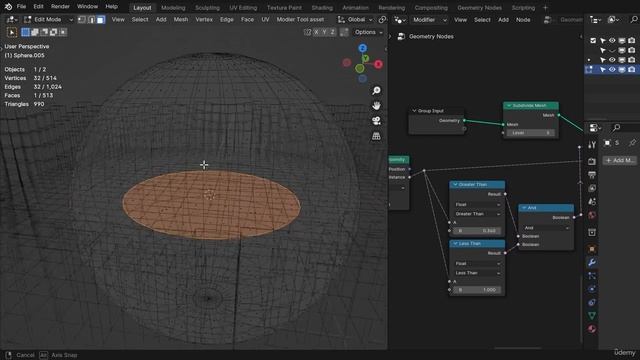Collapse the Group Input node
This screenshot has width=640, height=360.
[414, 111]
